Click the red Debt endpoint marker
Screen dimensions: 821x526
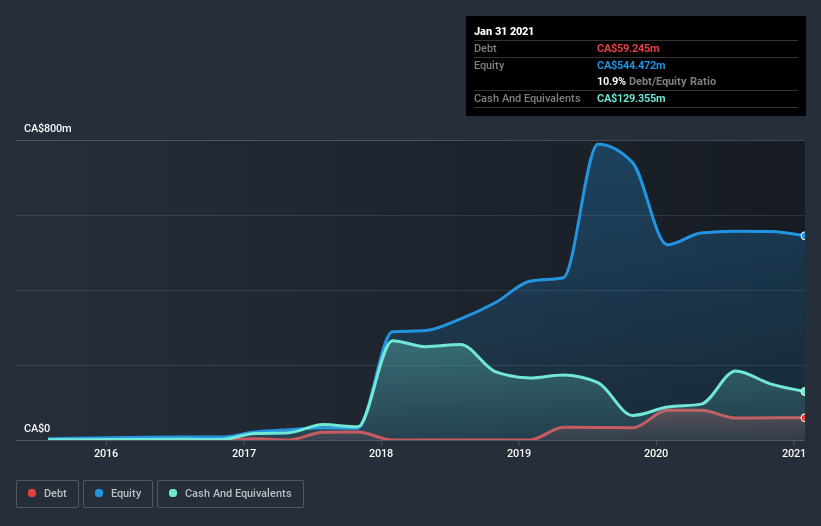pyautogui.click(x=804, y=418)
